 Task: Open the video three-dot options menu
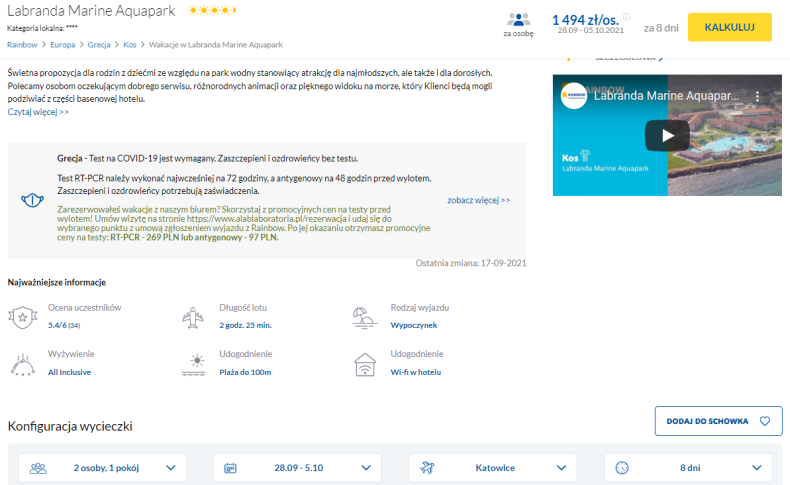coord(757,96)
